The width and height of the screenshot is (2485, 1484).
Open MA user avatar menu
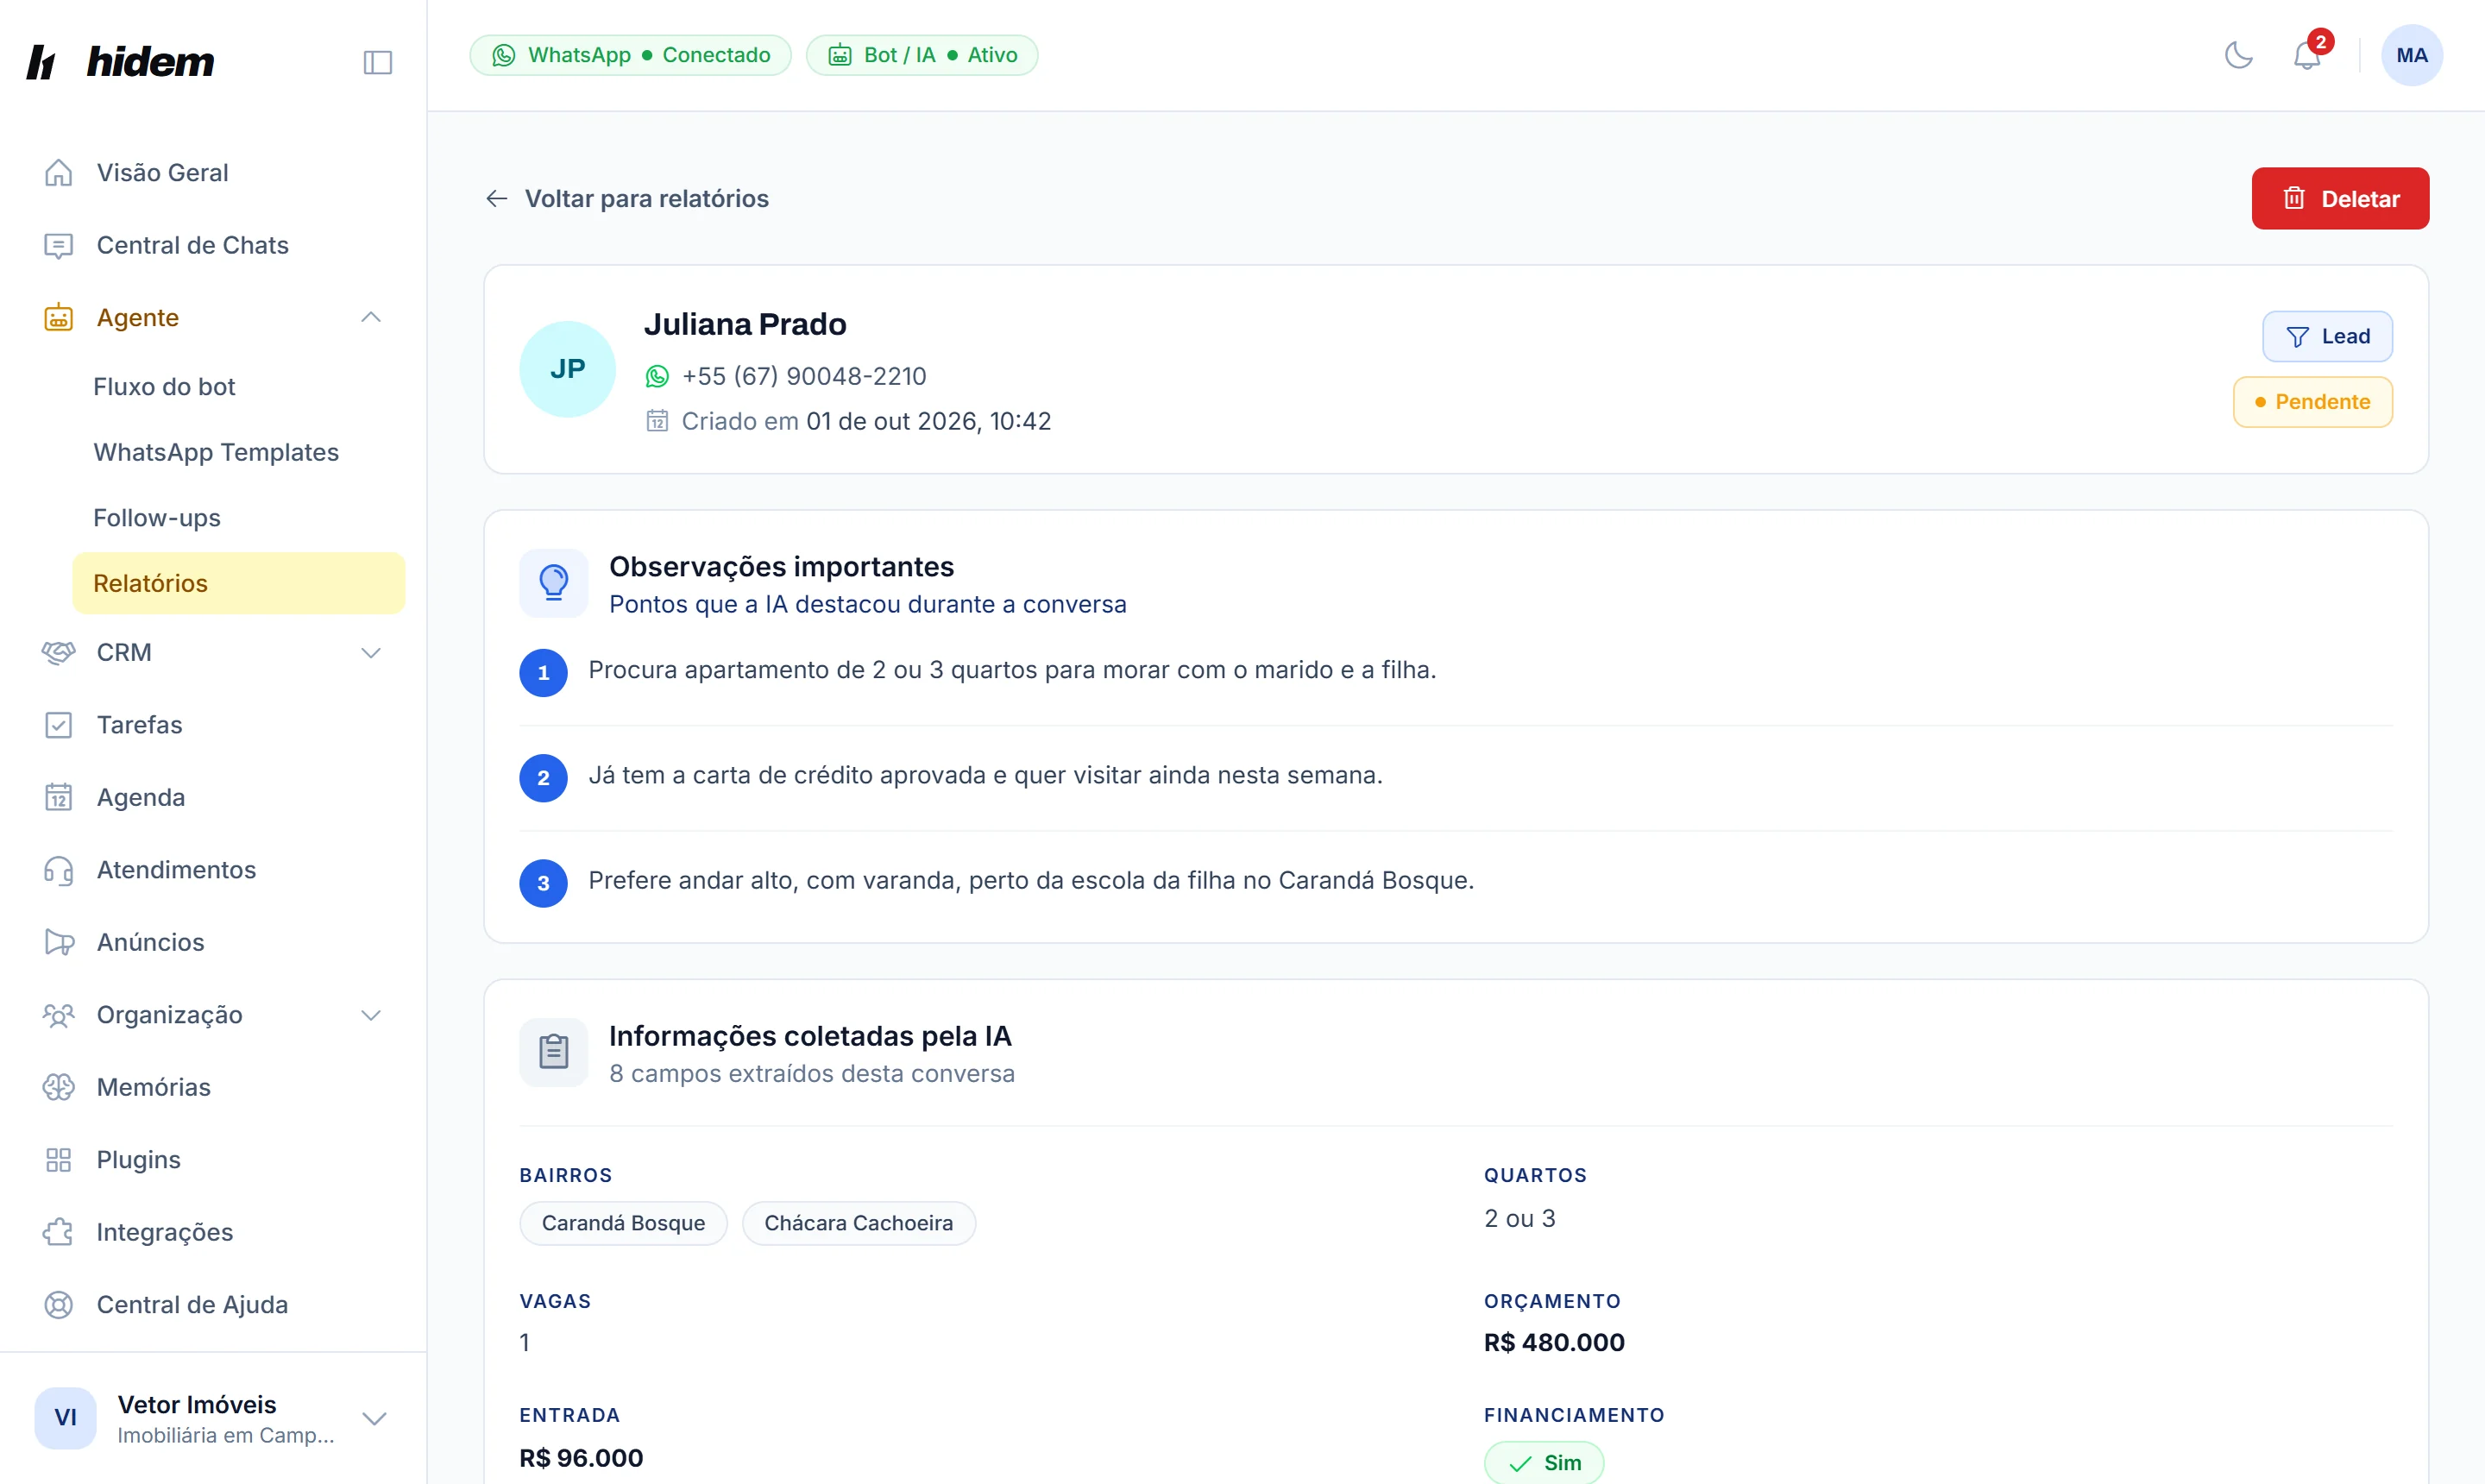click(2411, 55)
